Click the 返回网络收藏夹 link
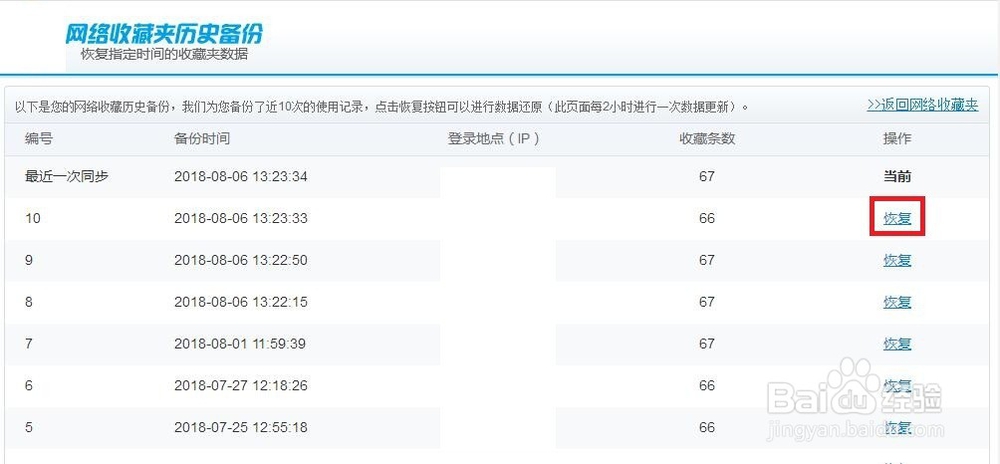The width and height of the screenshot is (1000, 464). [922, 105]
